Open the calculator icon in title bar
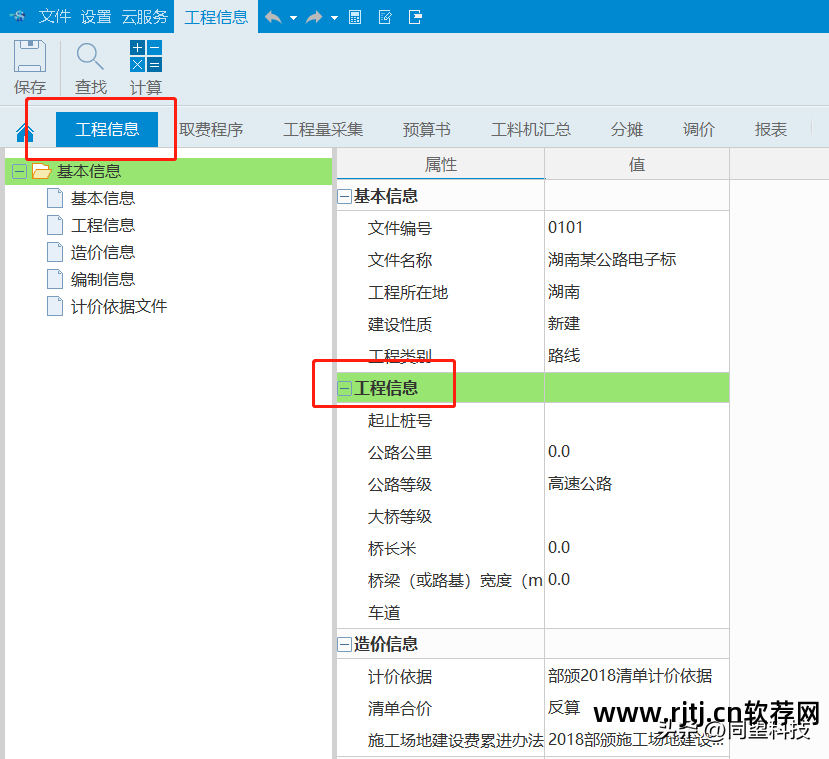Viewport: 829px width, 759px height. [355, 17]
